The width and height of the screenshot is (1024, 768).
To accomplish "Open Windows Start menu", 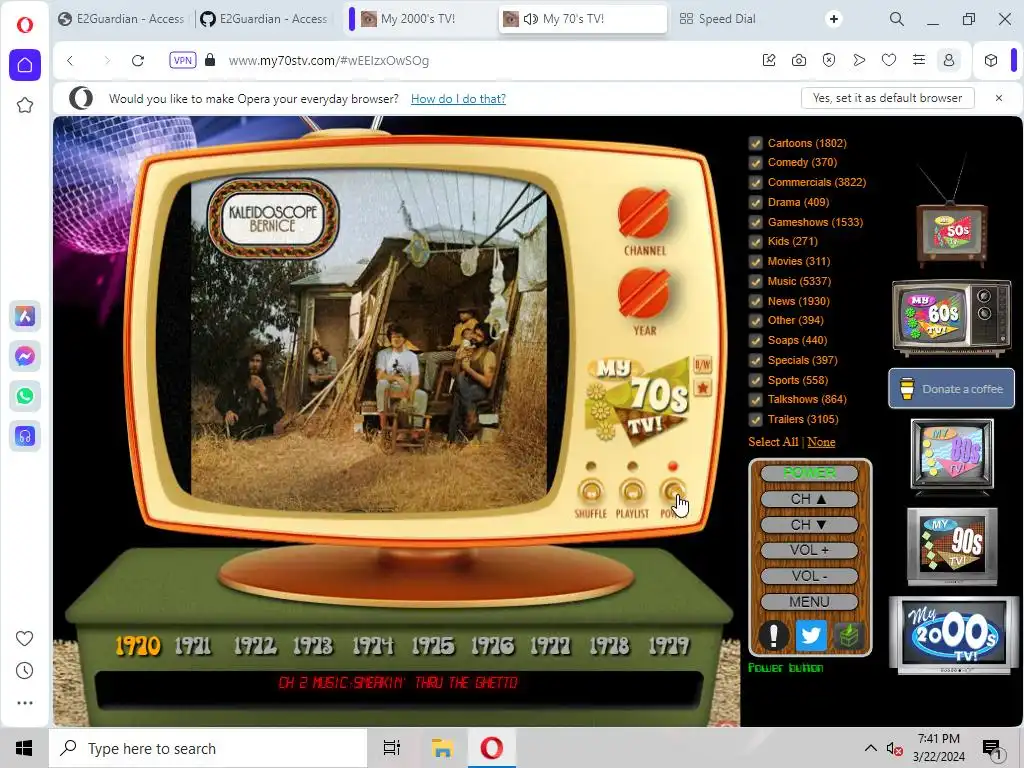I will coord(24,748).
